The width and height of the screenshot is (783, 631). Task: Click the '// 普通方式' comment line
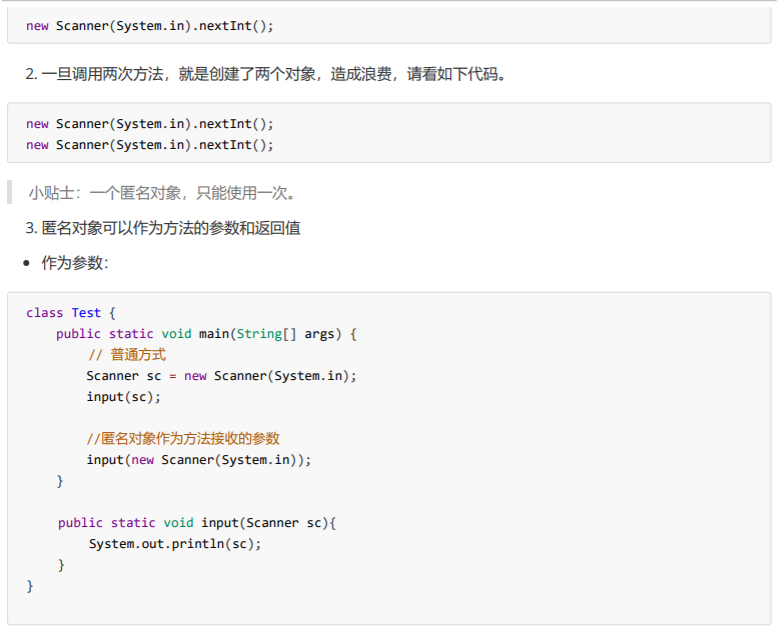pyautogui.click(x=126, y=355)
